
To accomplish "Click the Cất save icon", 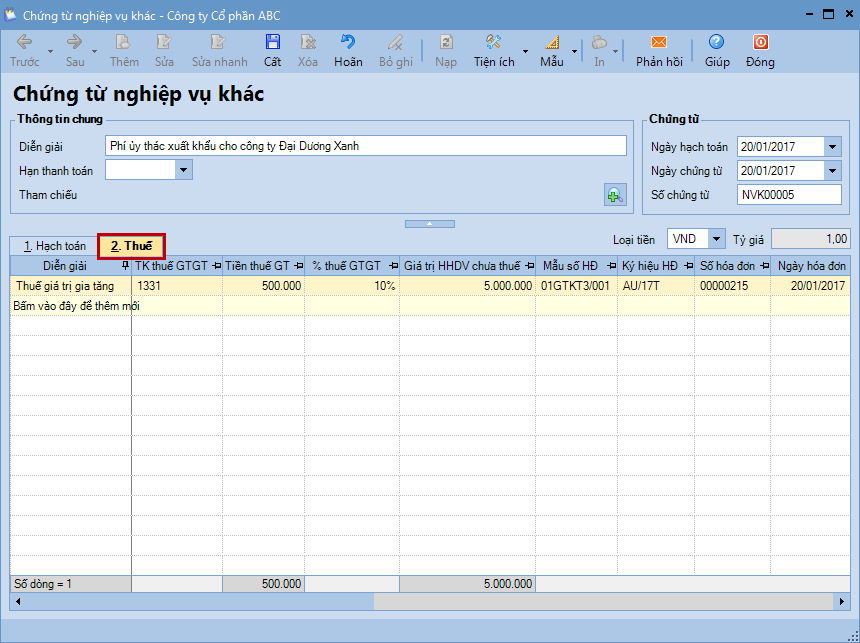I will [272, 43].
